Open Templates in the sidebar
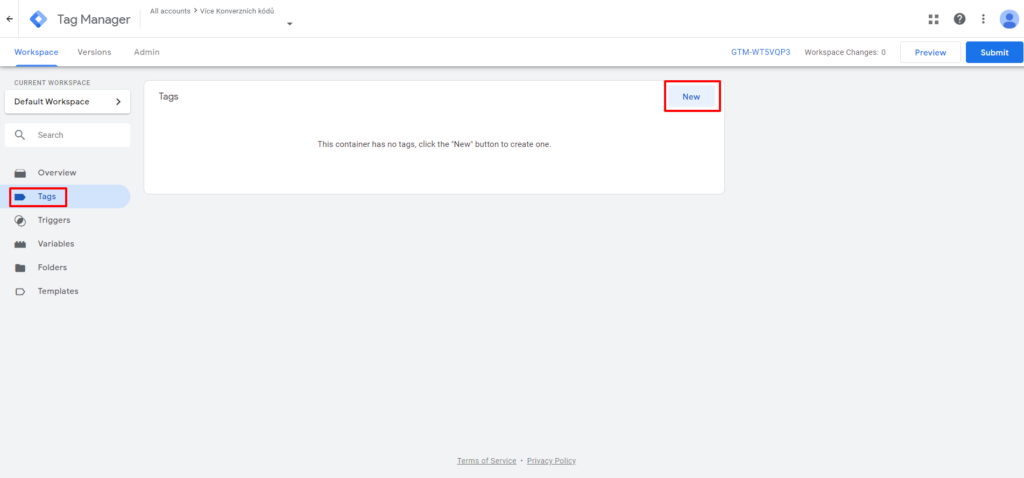This screenshot has width=1024, height=478. [x=65, y=291]
